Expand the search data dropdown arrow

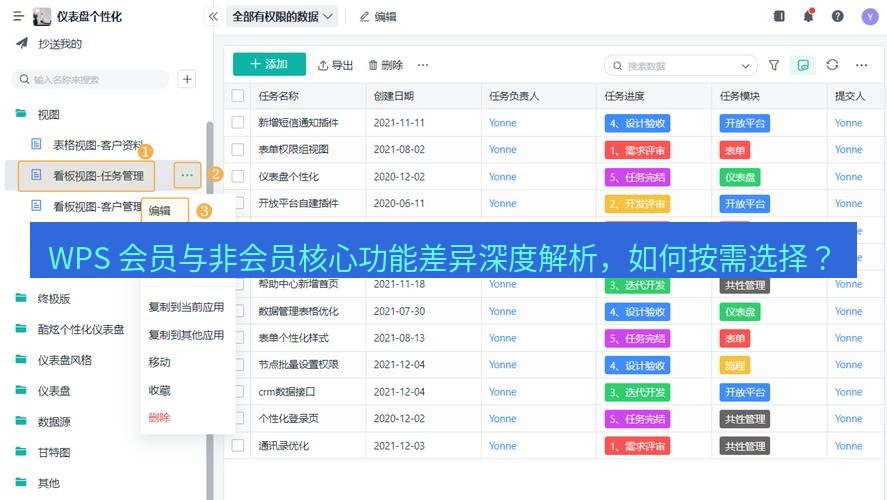pos(745,66)
